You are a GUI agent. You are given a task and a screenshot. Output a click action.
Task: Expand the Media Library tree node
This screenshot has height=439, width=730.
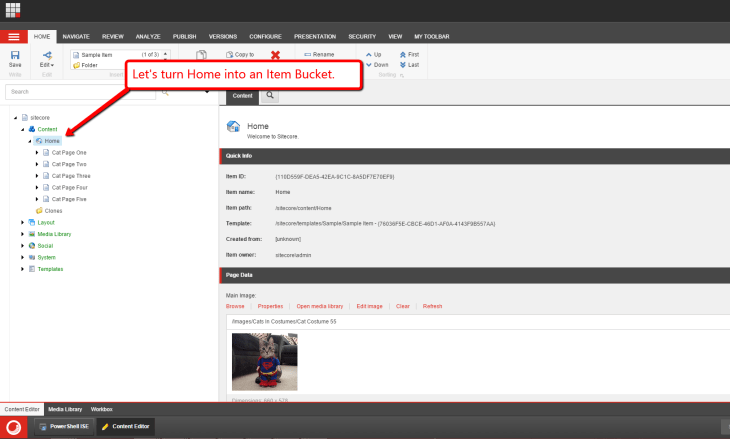[x=22, y=233]
